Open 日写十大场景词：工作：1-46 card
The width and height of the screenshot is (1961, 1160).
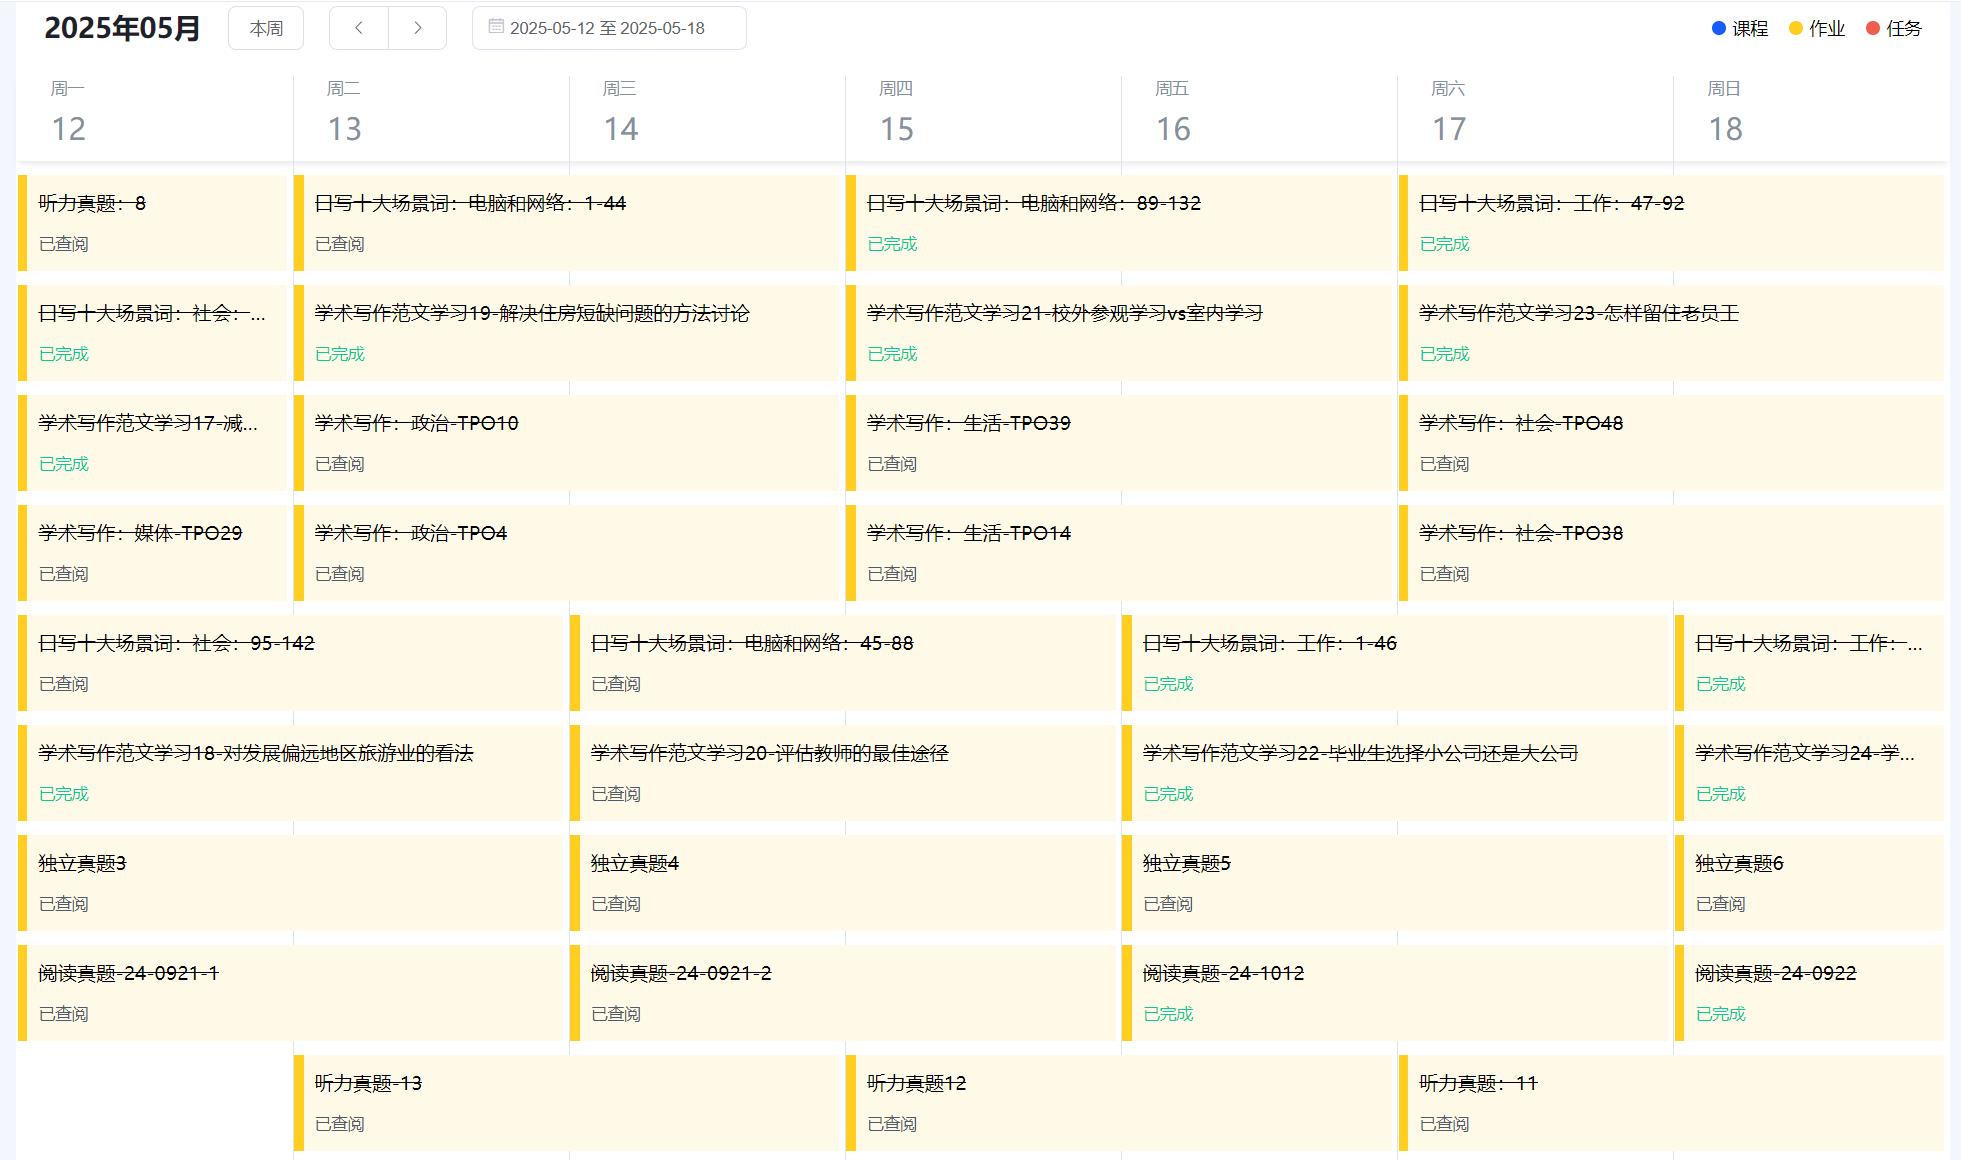(x=1268, y=644)
